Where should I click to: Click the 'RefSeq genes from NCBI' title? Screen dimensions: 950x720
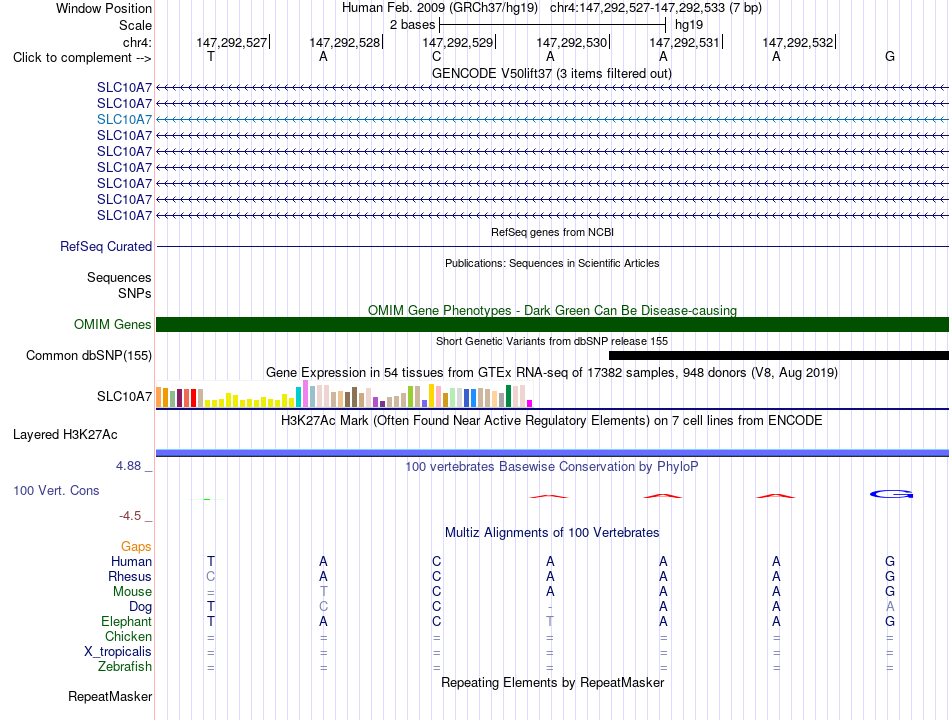coord(552,232)
